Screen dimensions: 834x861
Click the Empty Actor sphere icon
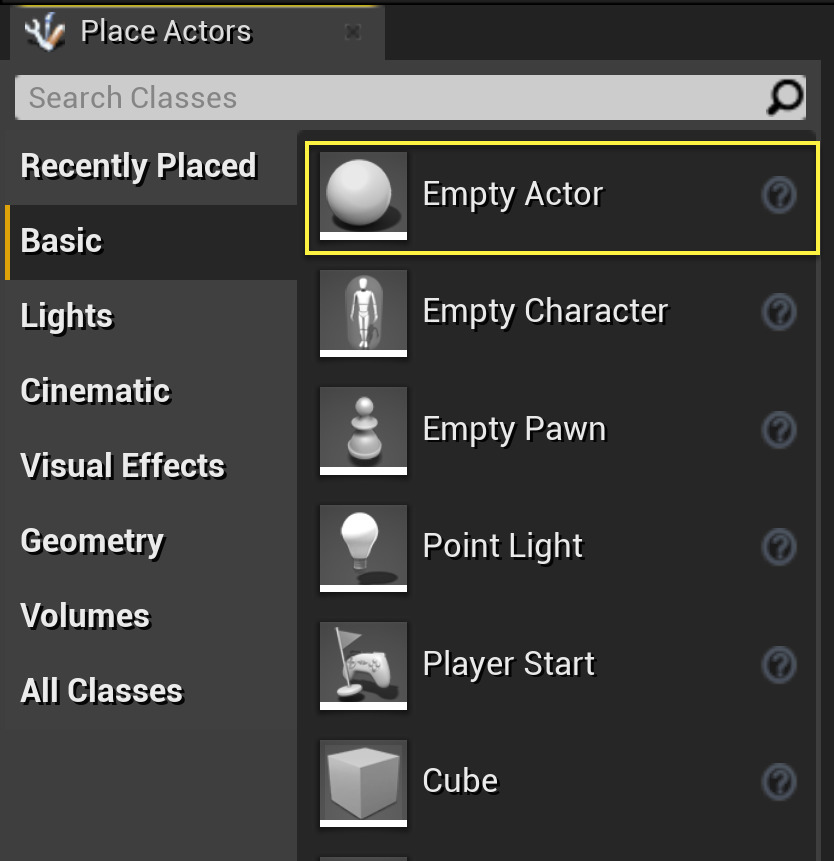click(x=363, y=195)
